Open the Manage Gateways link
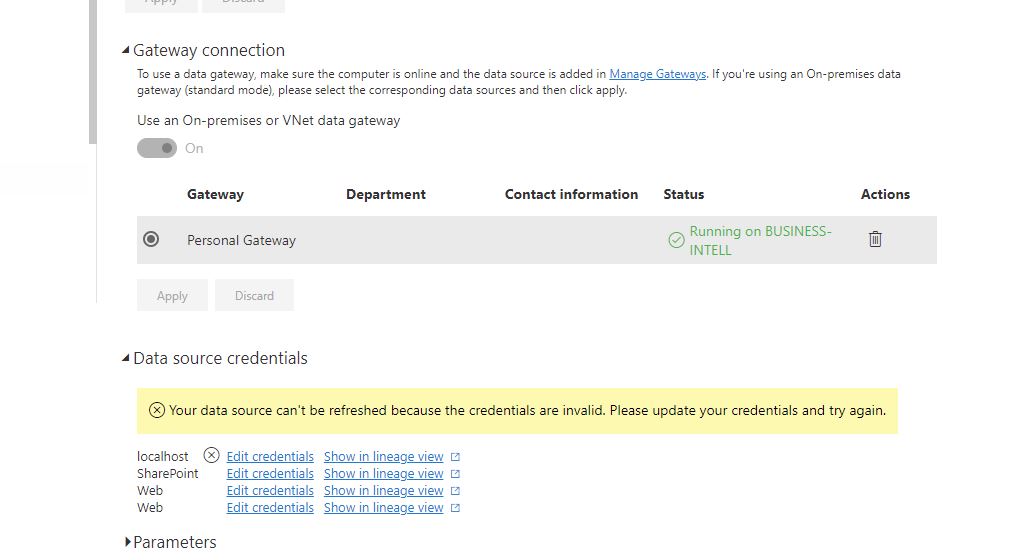Image resolution: width=1031 pixels, height=560 pixels. click(658, 74)
